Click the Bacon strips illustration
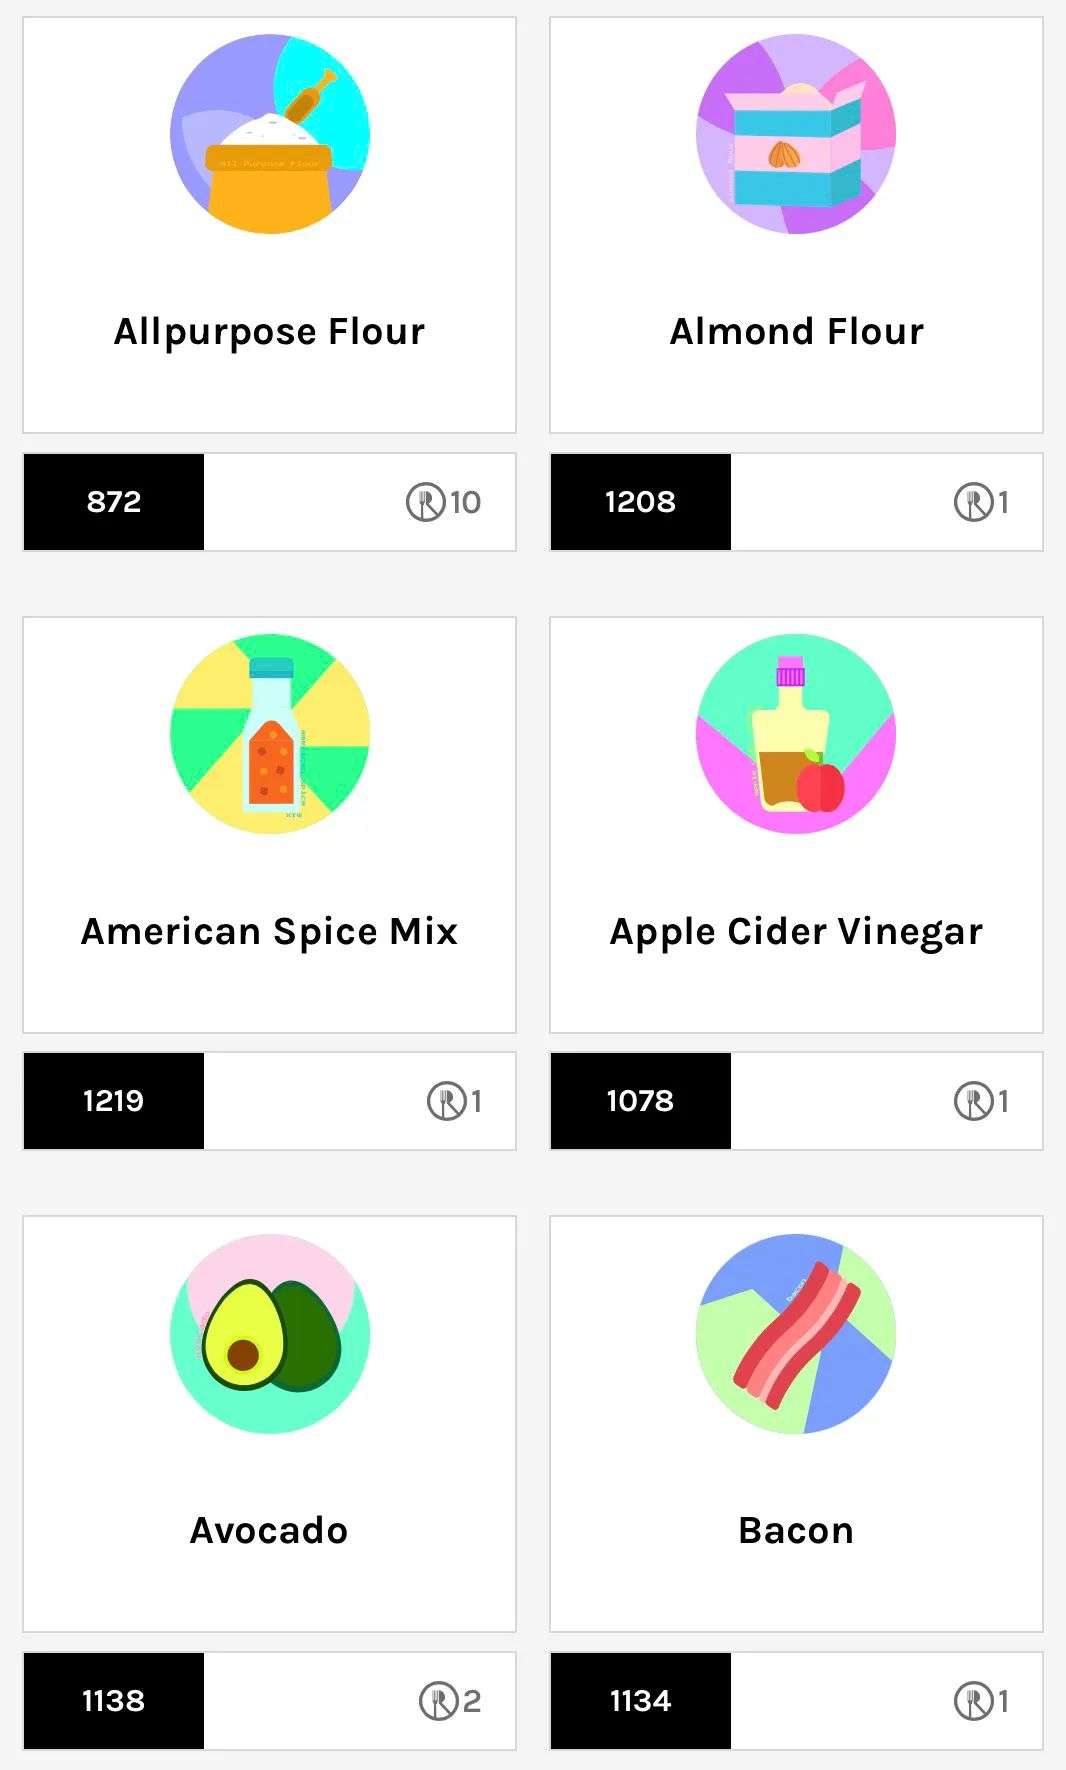 (796, 1334)
